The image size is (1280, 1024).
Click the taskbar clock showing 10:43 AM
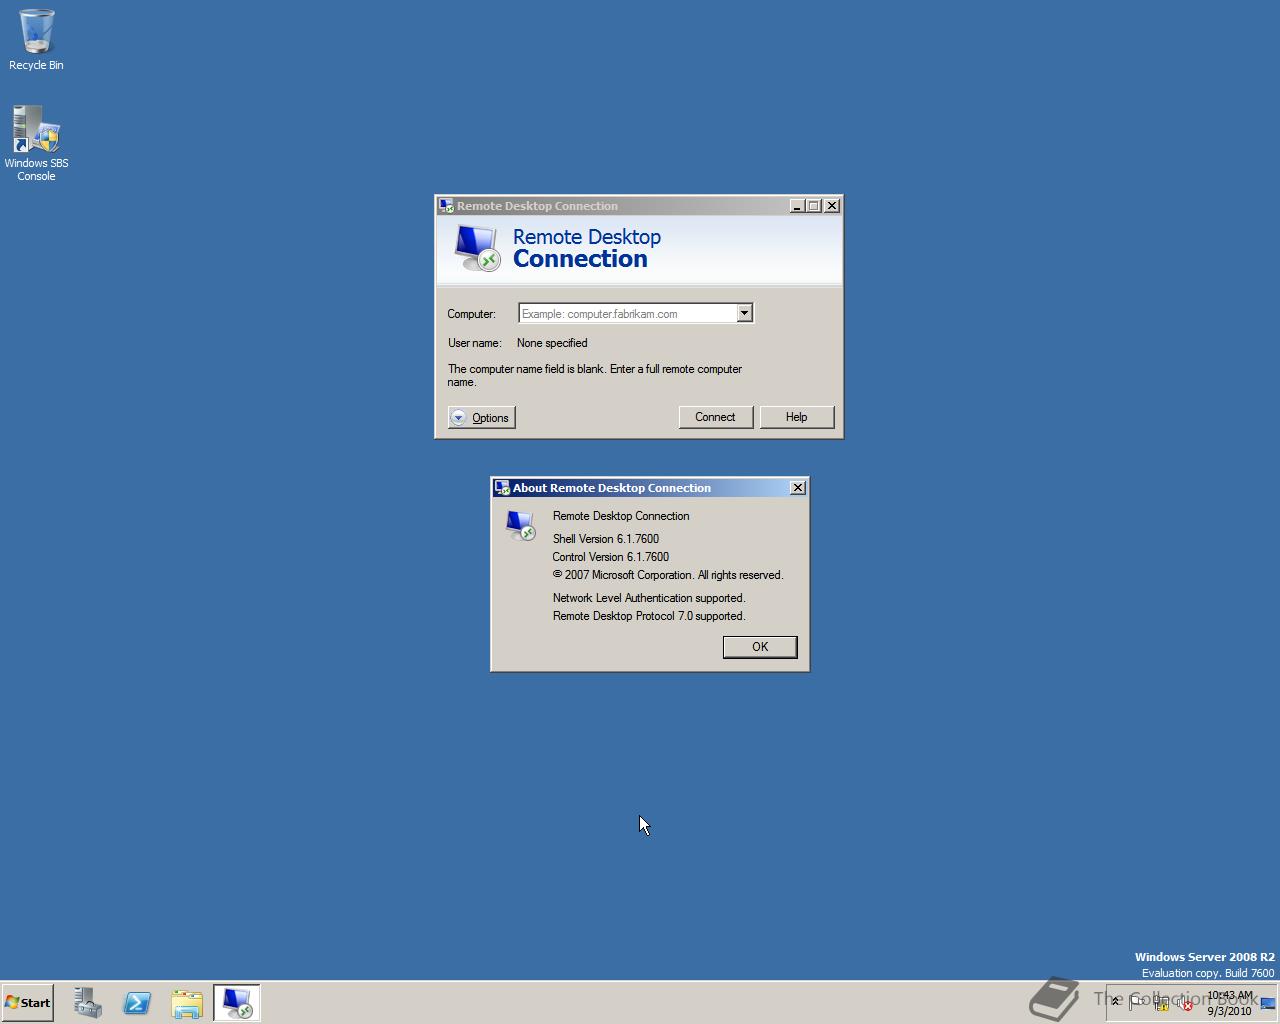[x=1229, y=1003]
